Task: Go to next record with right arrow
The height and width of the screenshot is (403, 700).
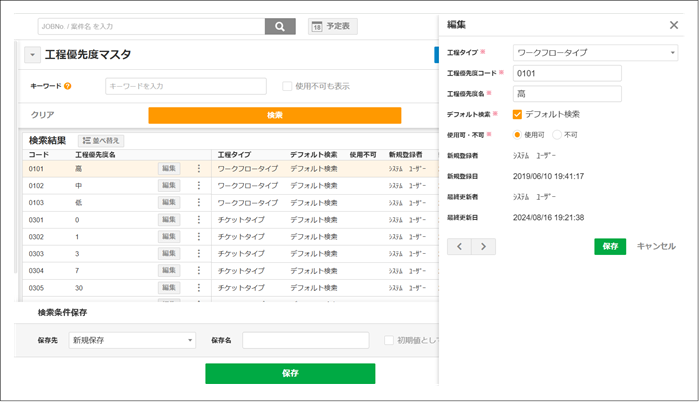Action: (483, 246)
